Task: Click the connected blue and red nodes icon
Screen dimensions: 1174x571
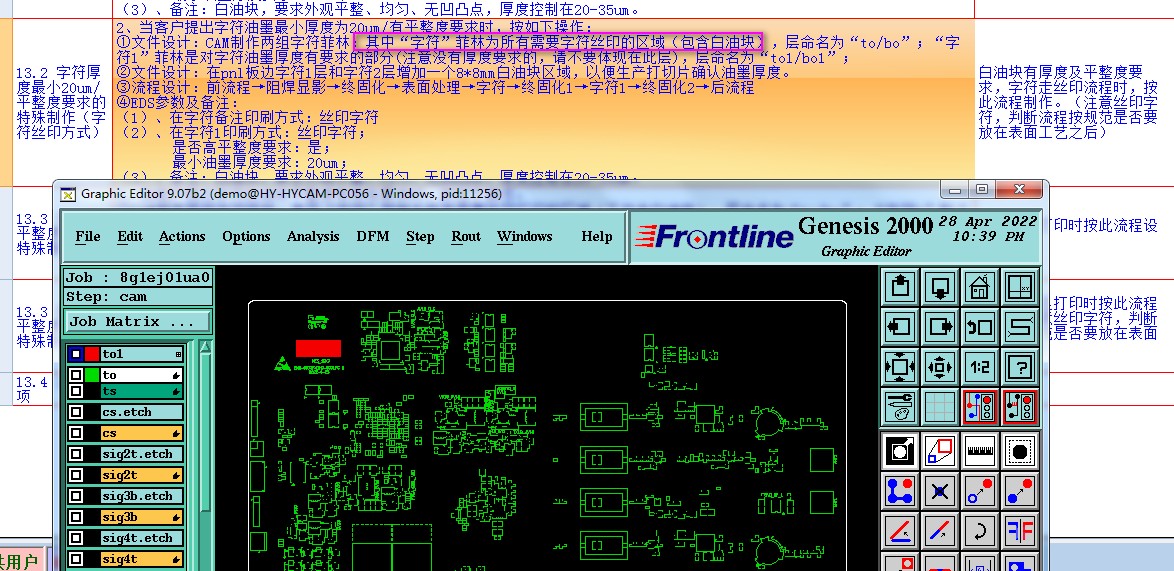Action: tap(901, 492)
